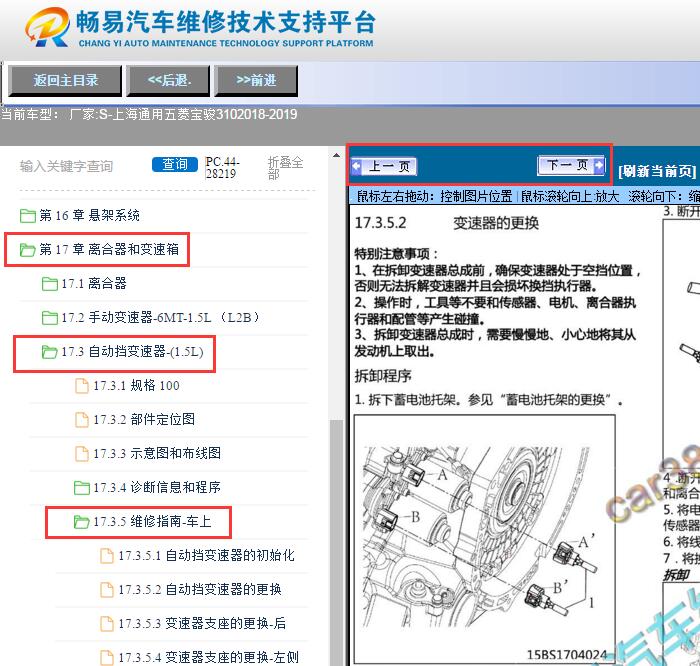
Task: Click folder icon beside 17.1 离合器
Action: click(x=50, y=283)
